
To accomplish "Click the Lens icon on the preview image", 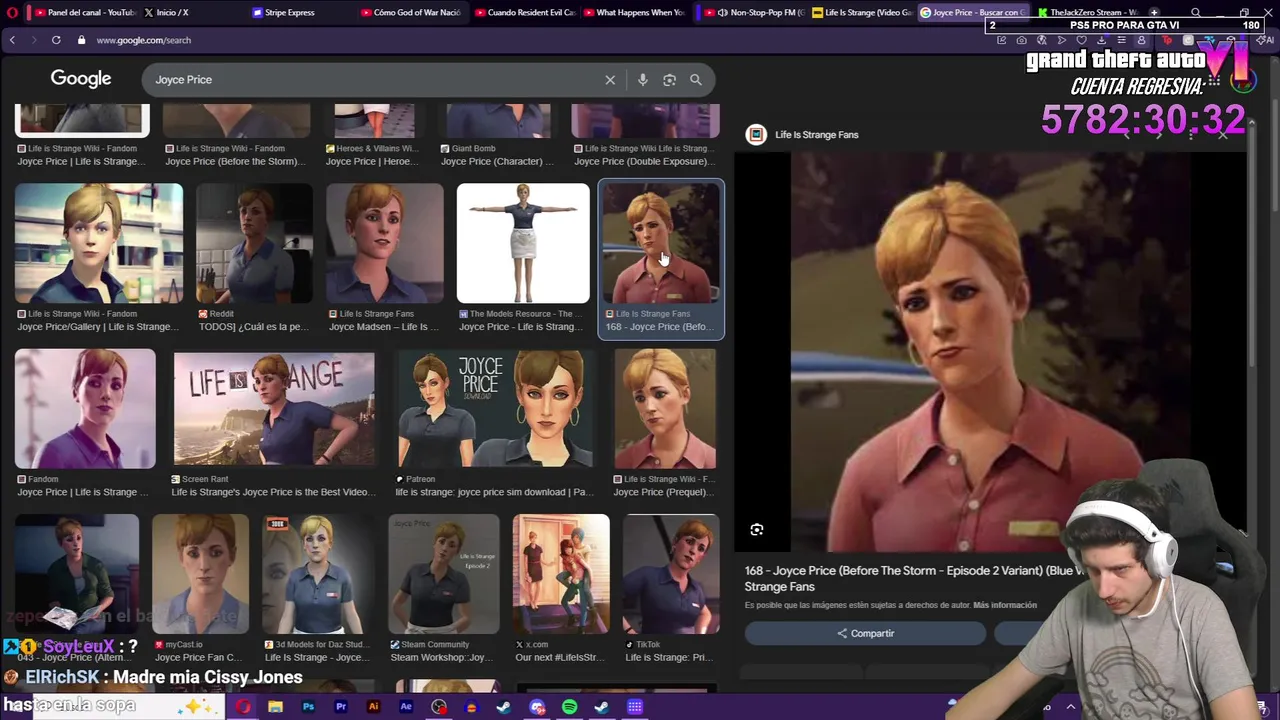I will tap(757, 530).
